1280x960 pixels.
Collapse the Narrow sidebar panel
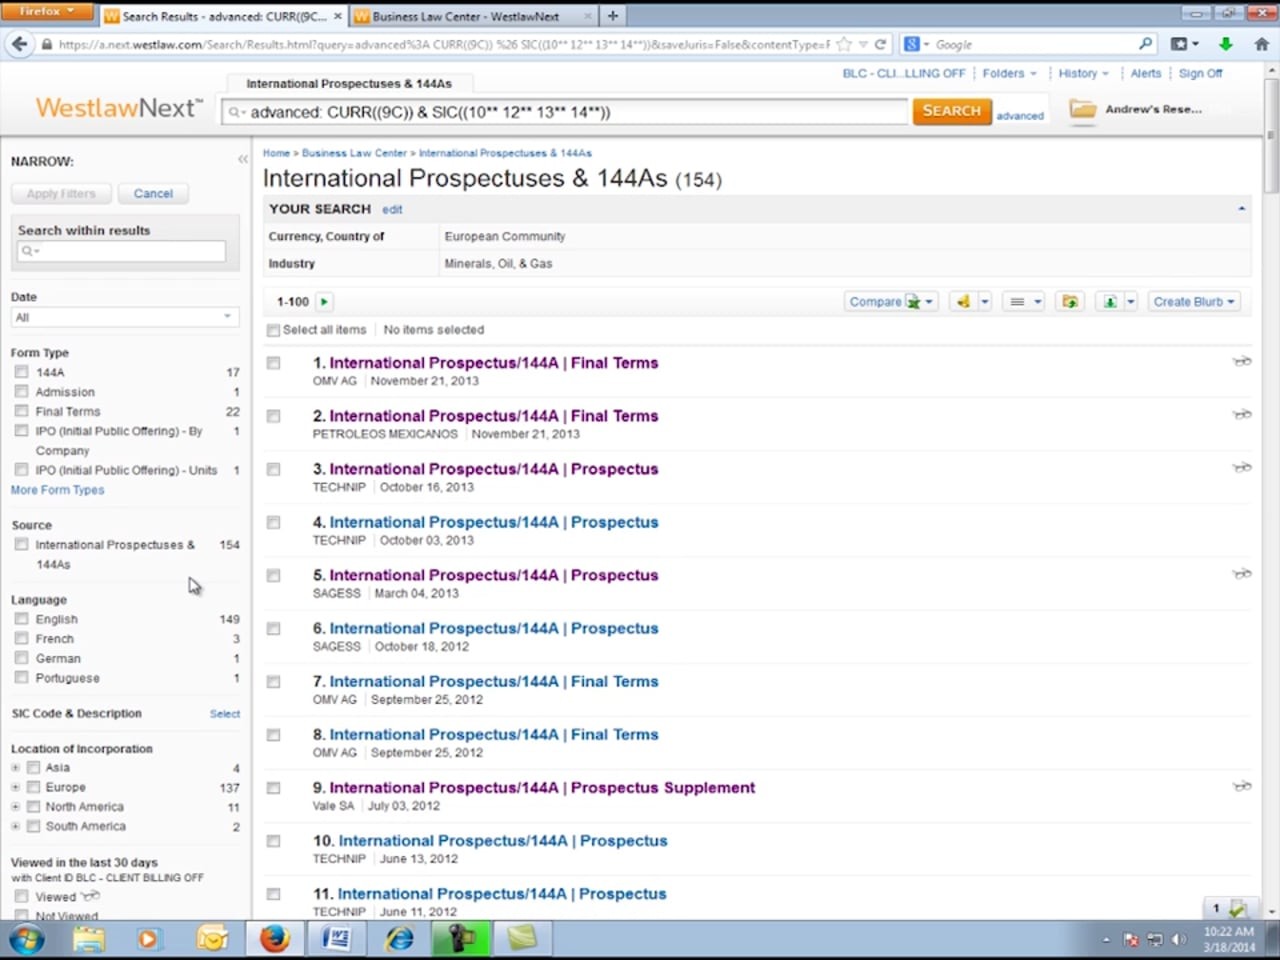tap(242, 160)
